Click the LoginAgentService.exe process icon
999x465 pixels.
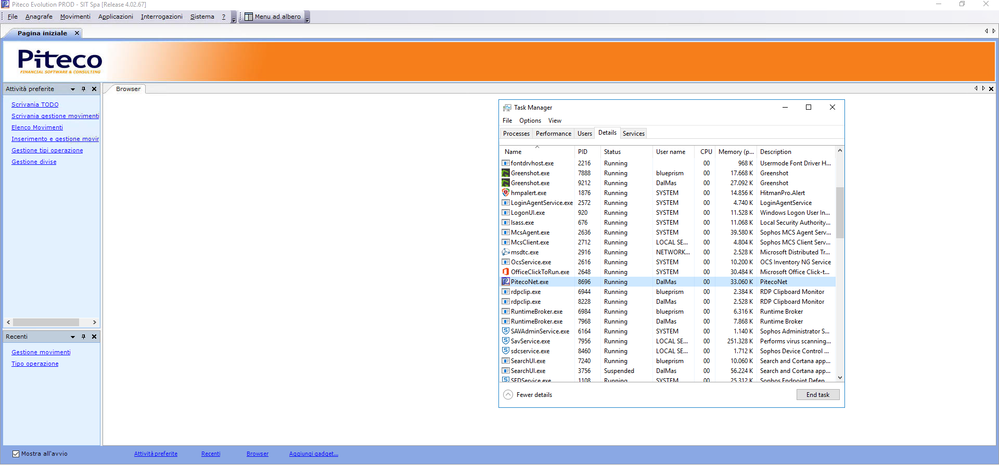[506, 203]
